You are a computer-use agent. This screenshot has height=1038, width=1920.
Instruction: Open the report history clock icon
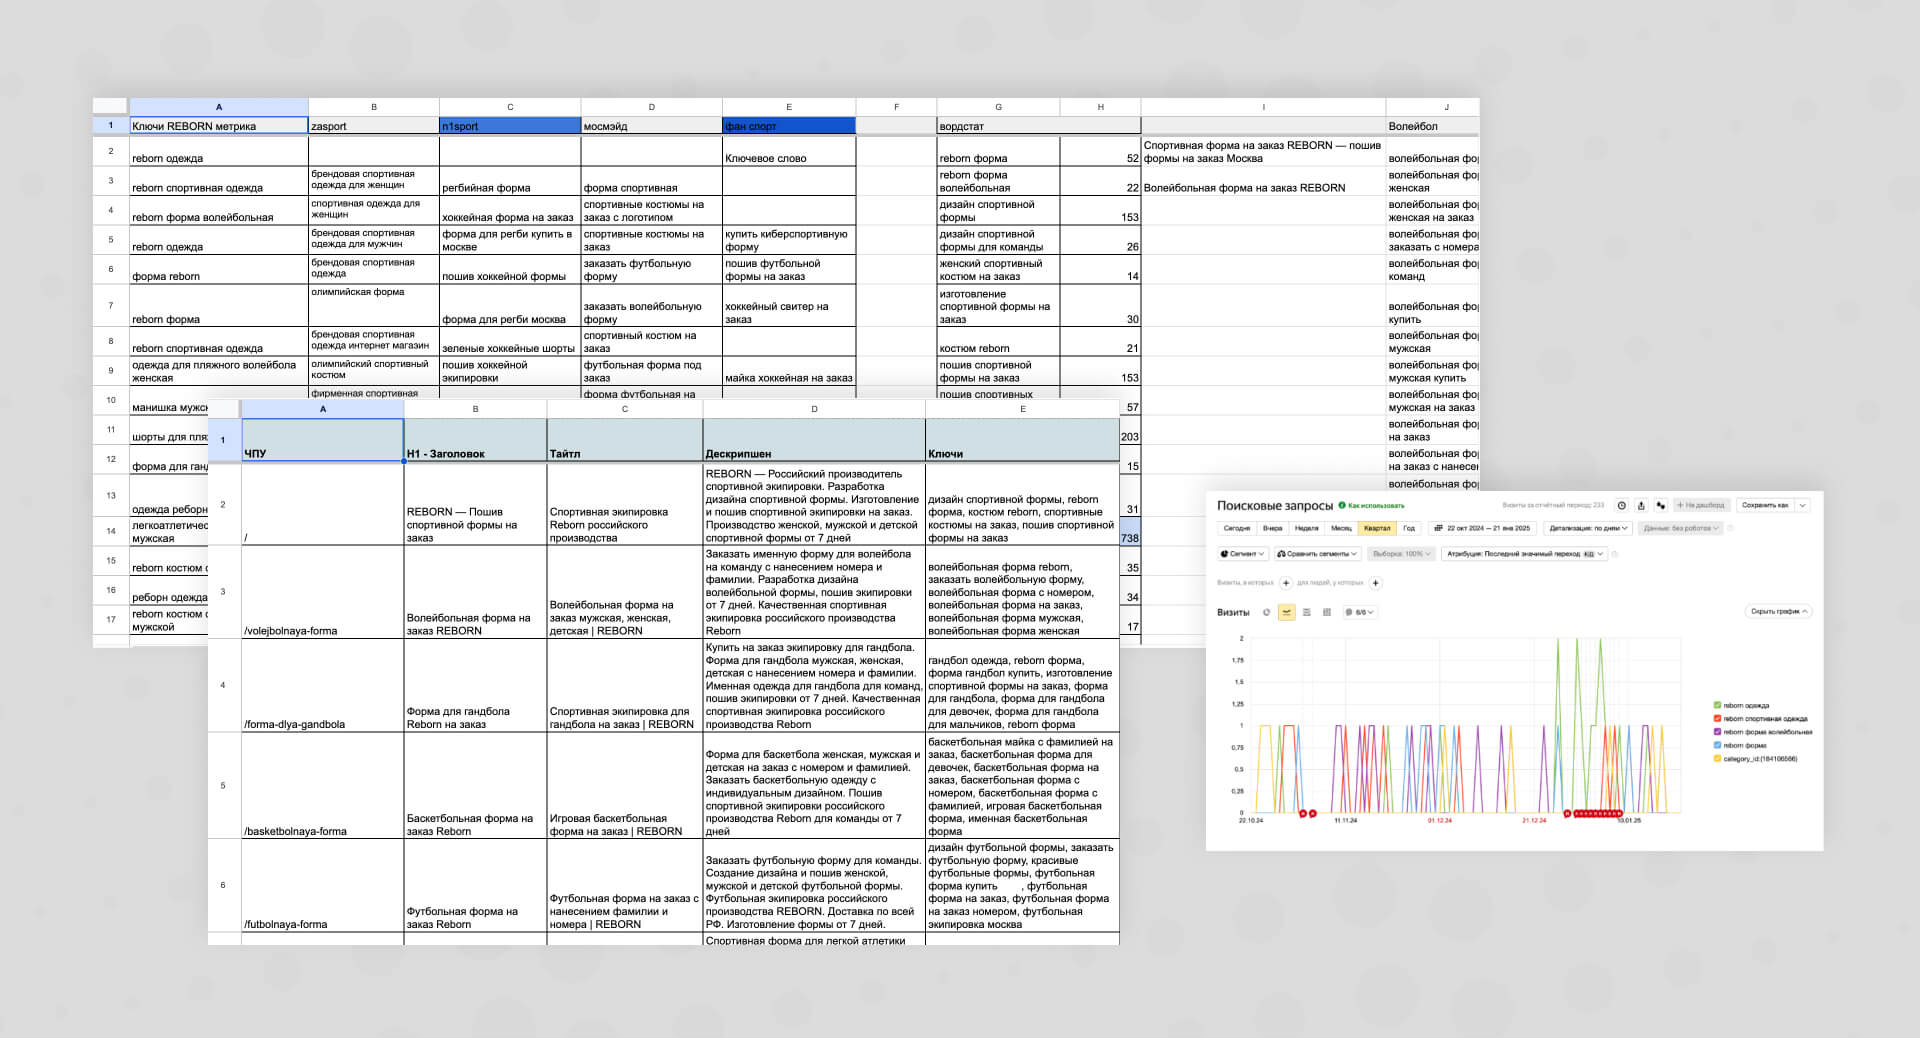click(x=1622, y=506)
